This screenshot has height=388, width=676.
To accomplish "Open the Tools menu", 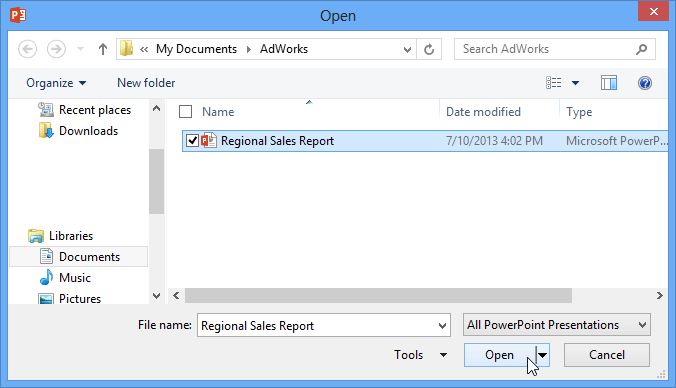I will click(x=420, y=355).
